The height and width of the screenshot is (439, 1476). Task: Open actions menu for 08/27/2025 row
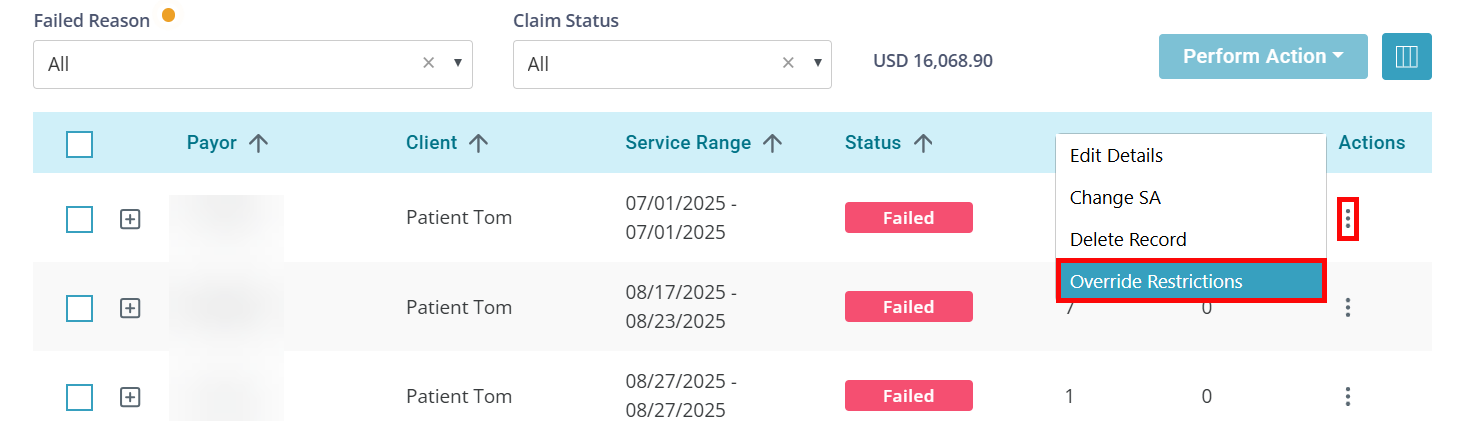pyautogui.click(x=1348, y=396)
